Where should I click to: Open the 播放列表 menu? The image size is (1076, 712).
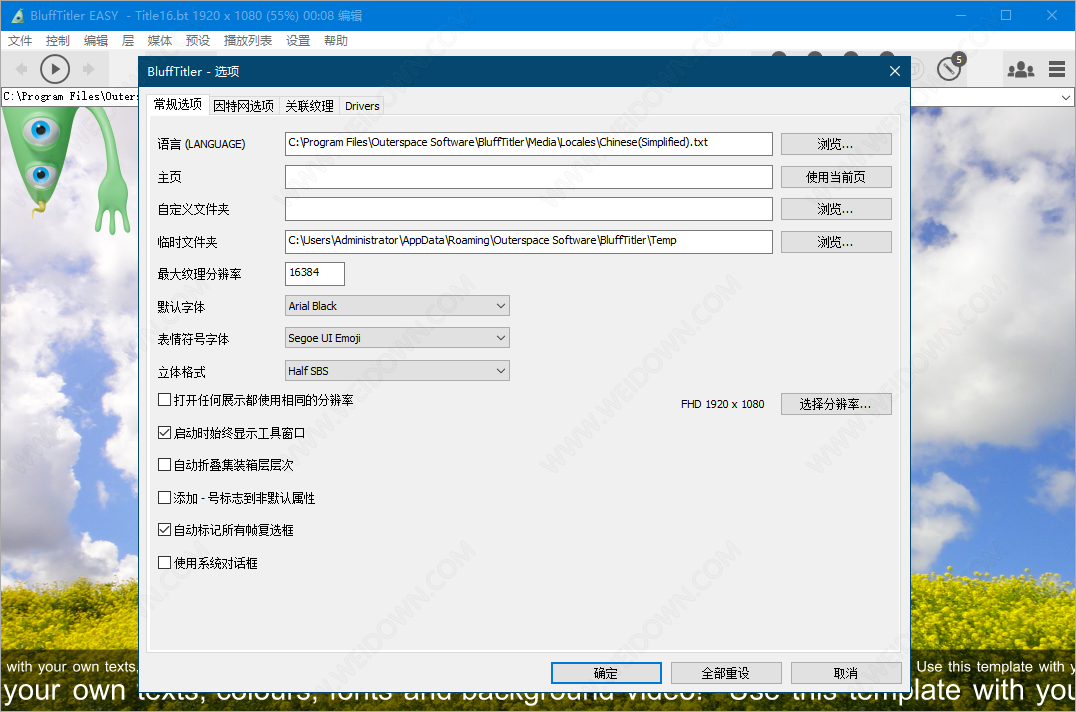pyautogui.click(x=248, y=40)
